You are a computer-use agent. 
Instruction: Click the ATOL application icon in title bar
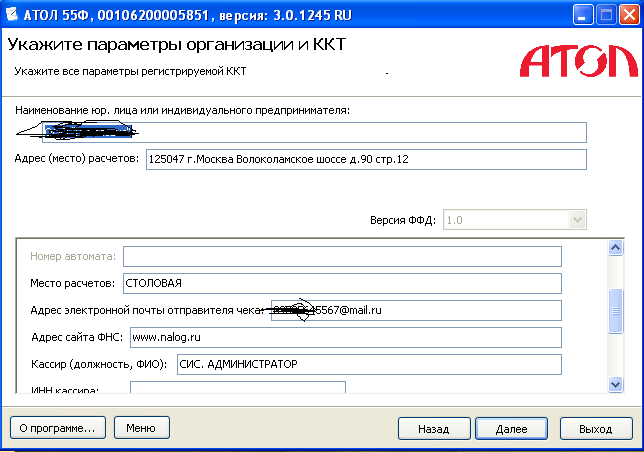12,15
